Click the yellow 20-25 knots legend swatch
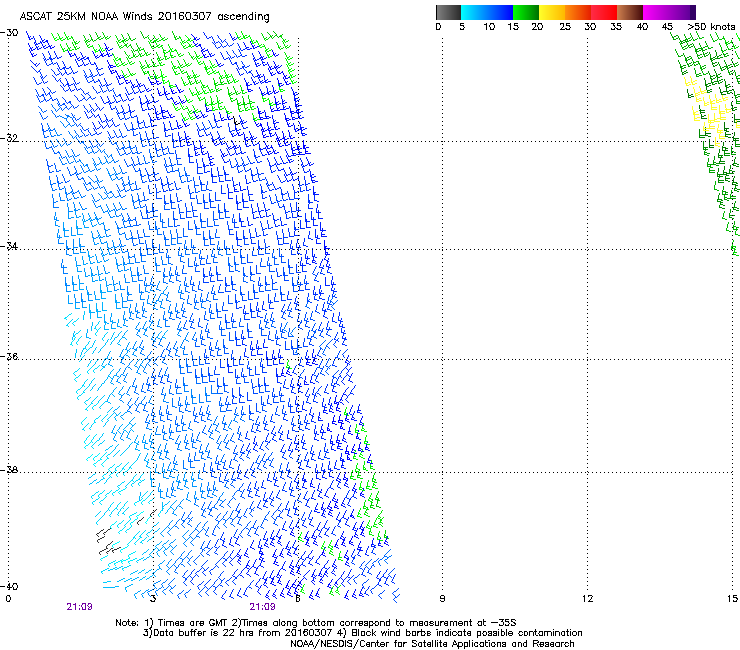The image size is (740, 650). point(552,12)
